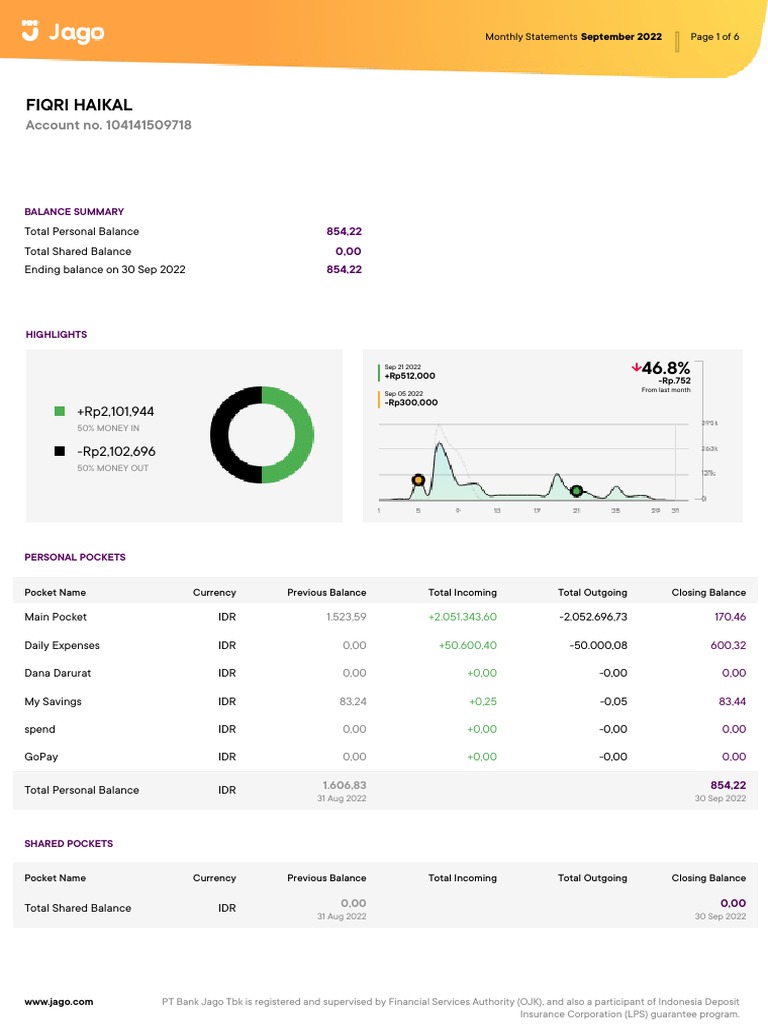Click the Dana Darurat pocket name
The image size is (768, 1024).
click(58, 673)
